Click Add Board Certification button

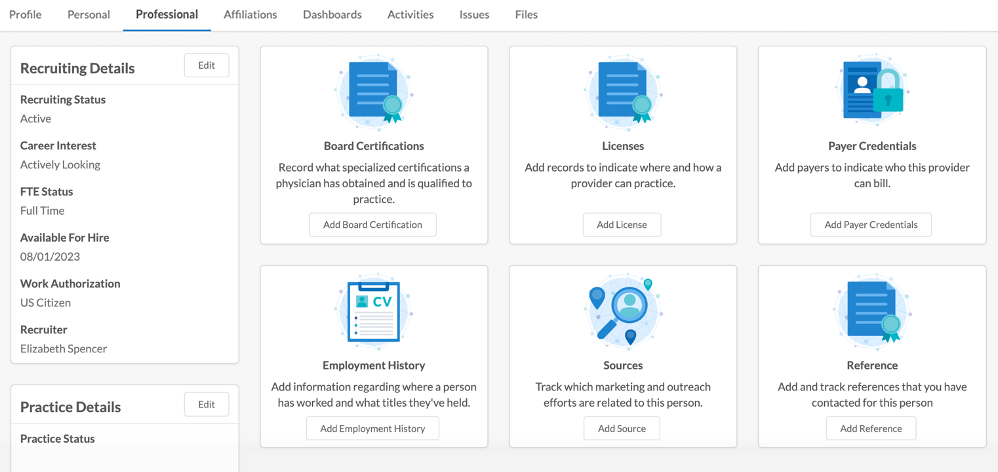[373, 225]
